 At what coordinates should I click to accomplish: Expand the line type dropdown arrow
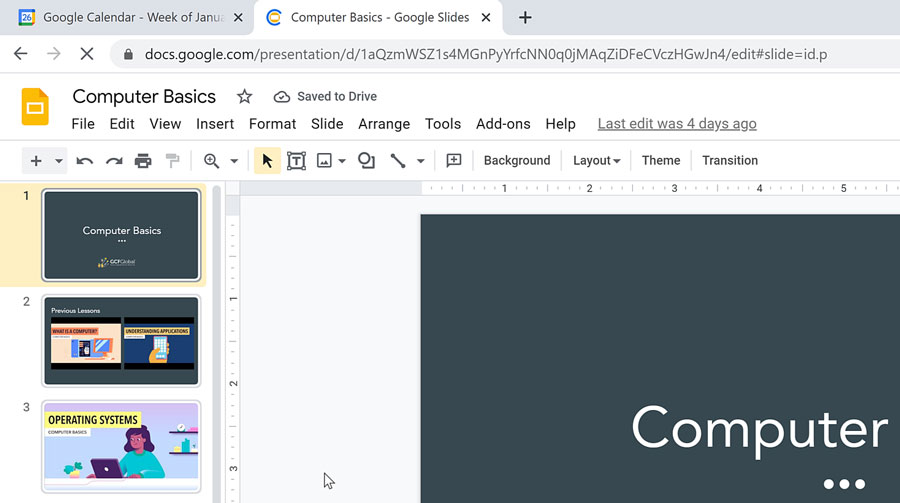click(421, 161)
